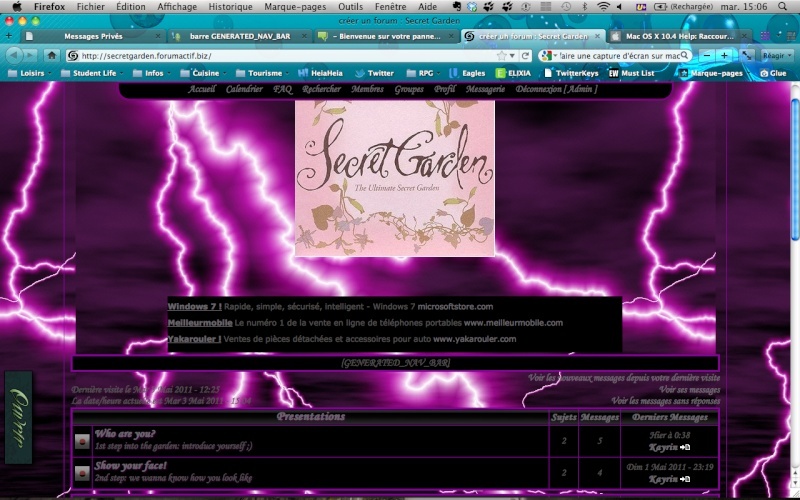
Task: Open the Apple menu
Action: click(17, 7)
